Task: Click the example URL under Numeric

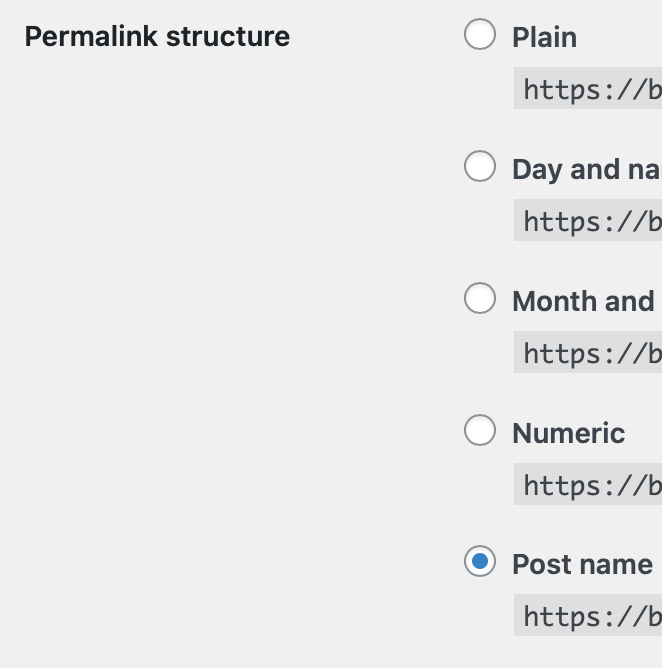Action: click(588, 484)
